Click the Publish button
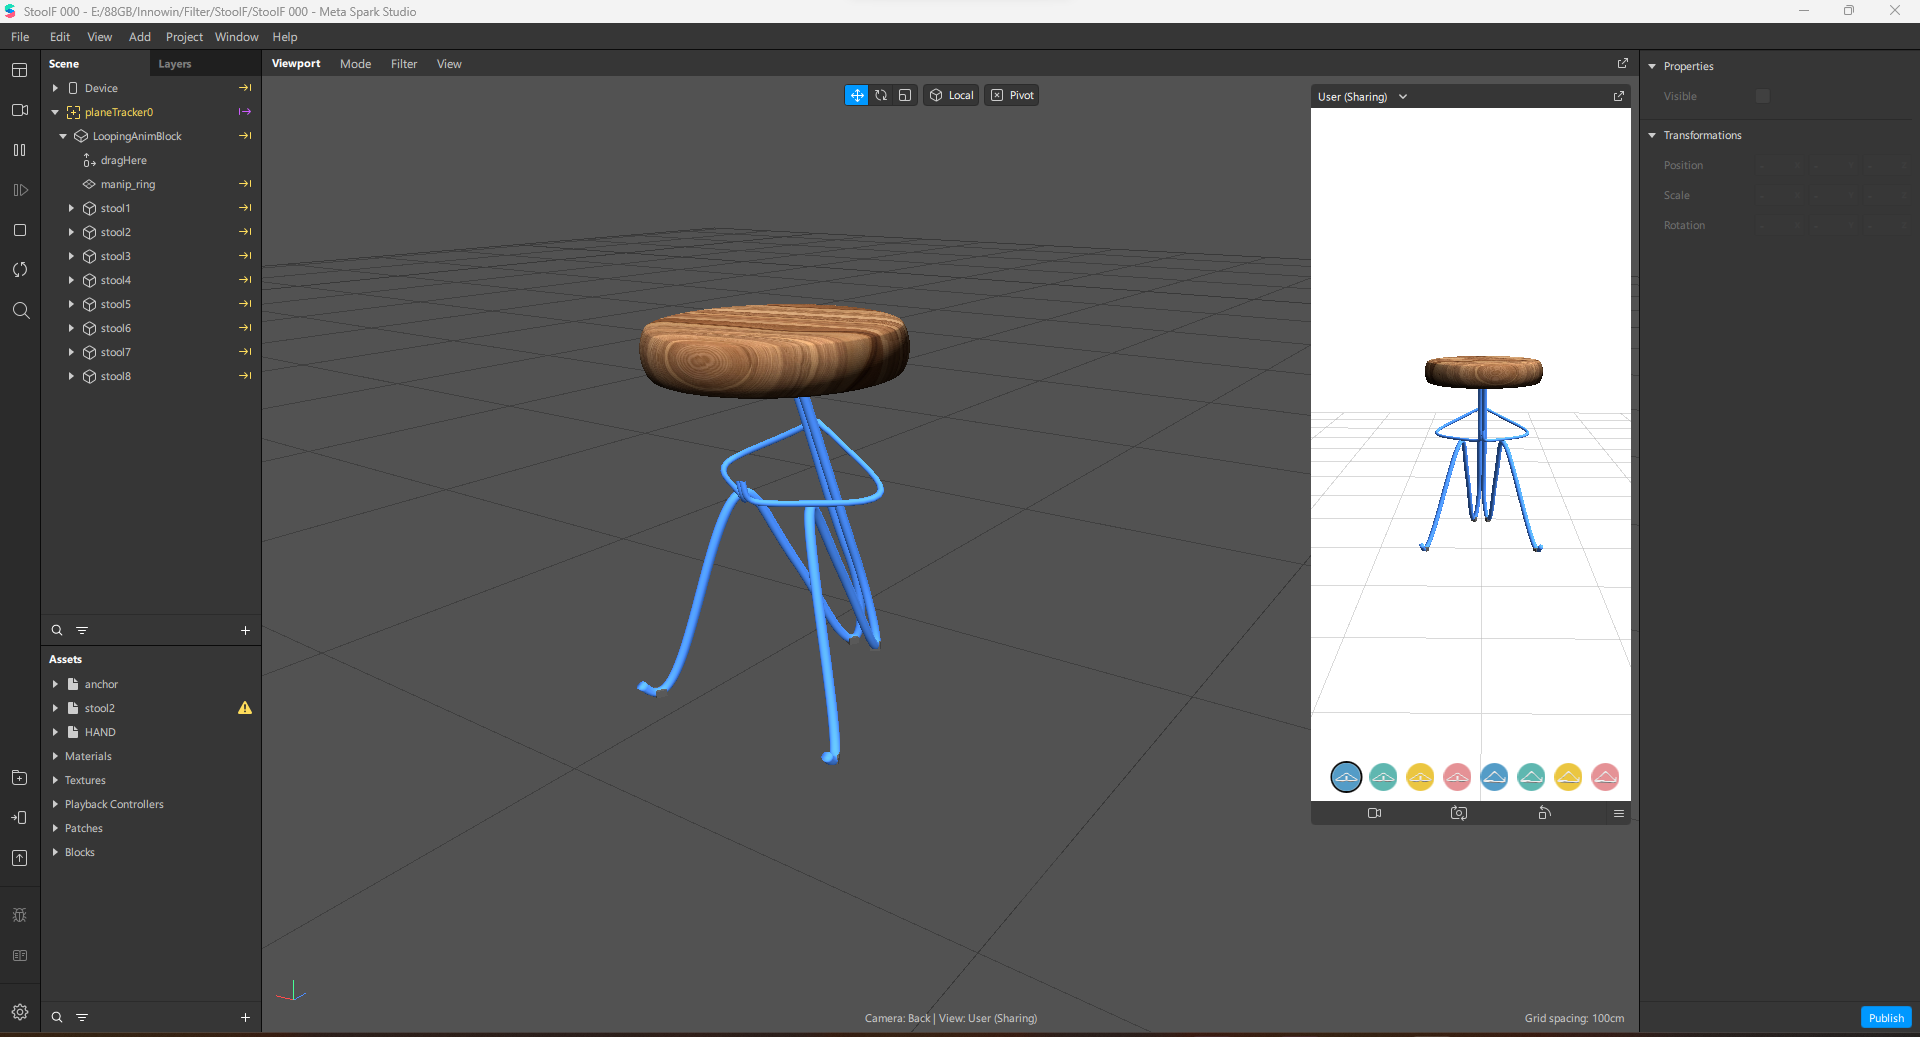This screenshot has width=1920, height=1037. [x=1886, y=1017]
